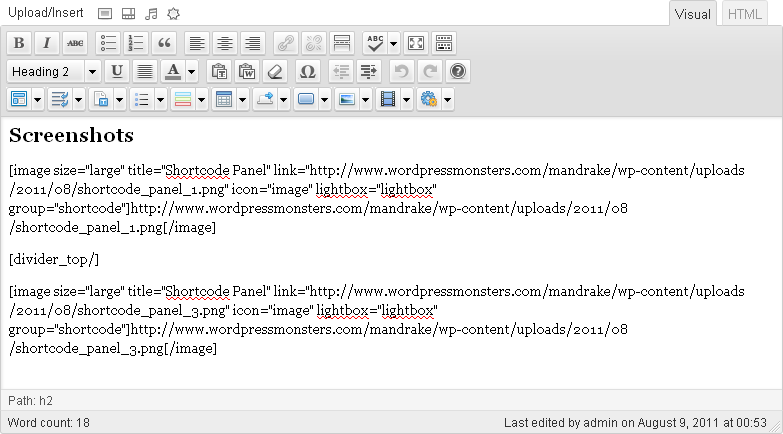Switch to the HTML editor tab
783x434 pixels.
[745, 14]
